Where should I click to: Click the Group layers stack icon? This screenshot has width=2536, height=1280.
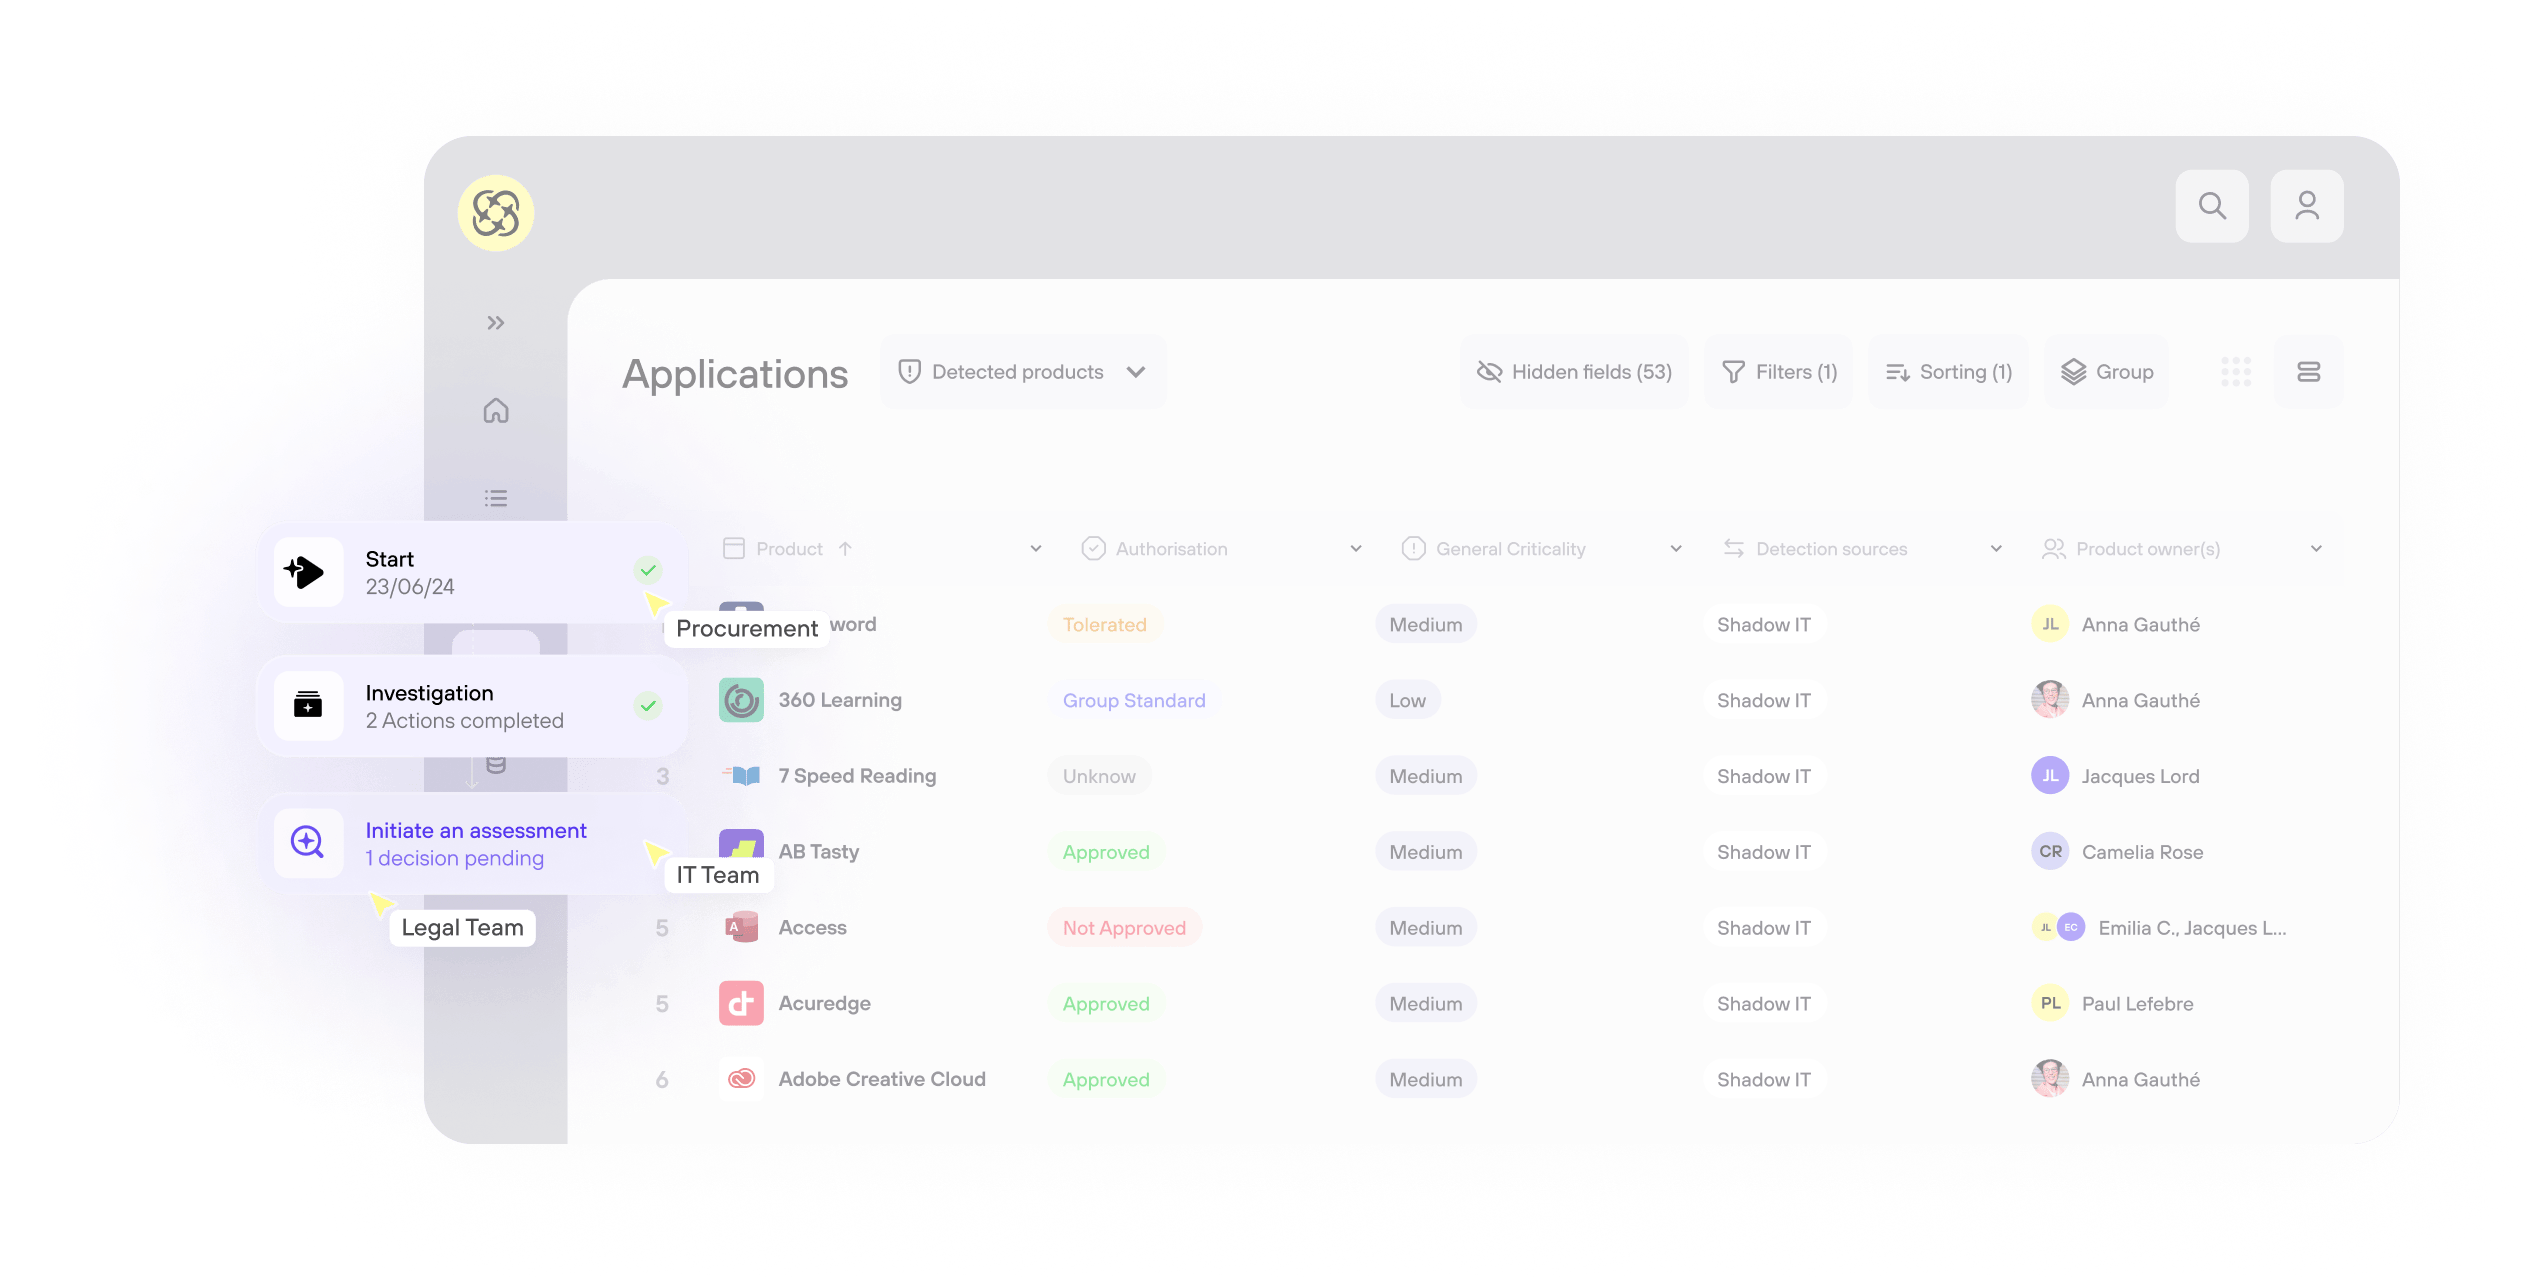[2073, 371]
